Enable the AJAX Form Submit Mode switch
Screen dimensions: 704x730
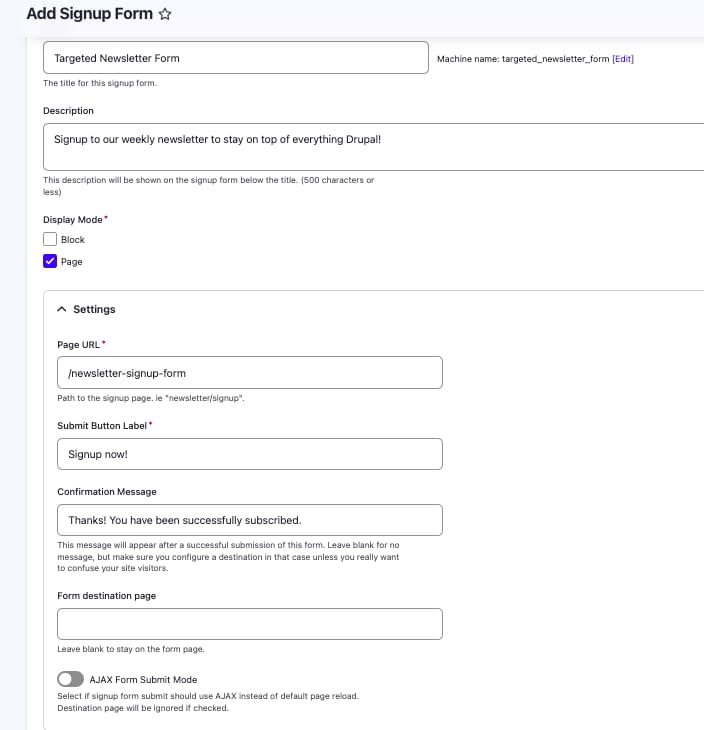71,680
